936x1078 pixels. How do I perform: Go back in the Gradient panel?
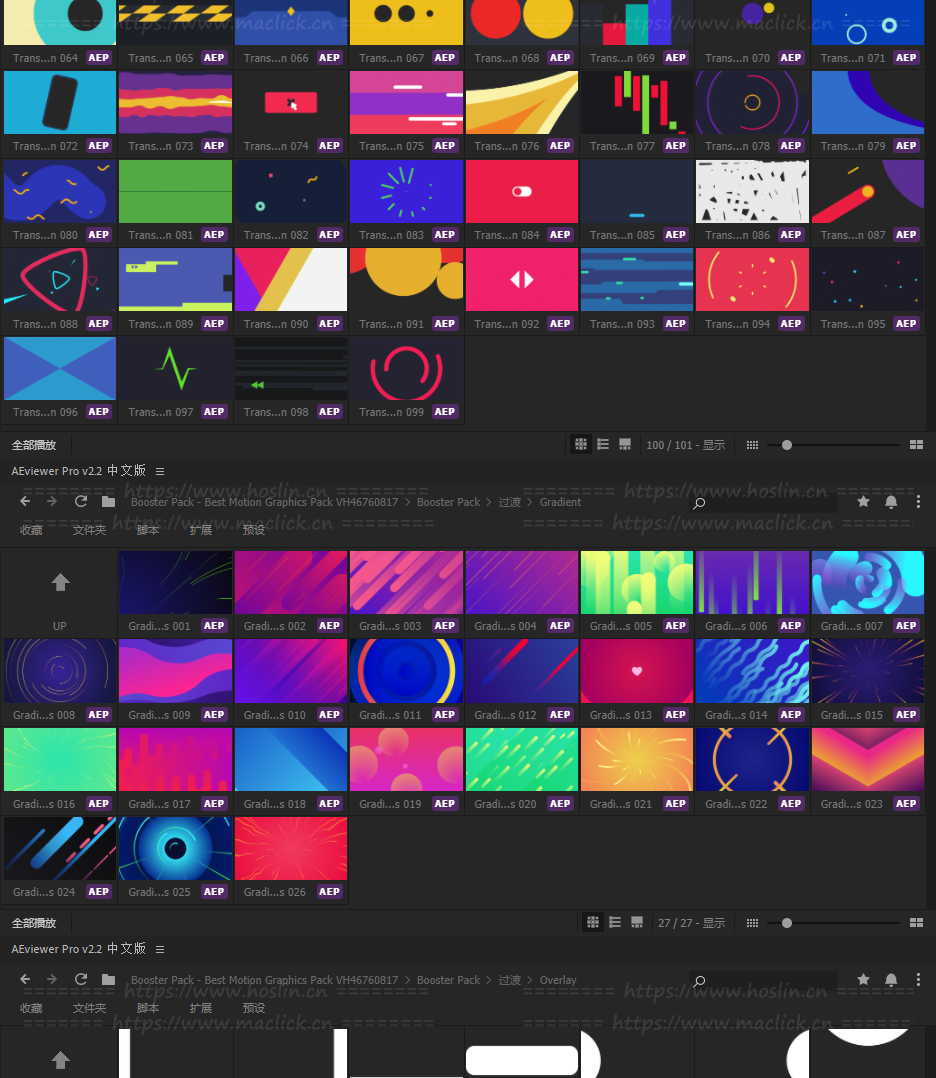click(25, 501)
